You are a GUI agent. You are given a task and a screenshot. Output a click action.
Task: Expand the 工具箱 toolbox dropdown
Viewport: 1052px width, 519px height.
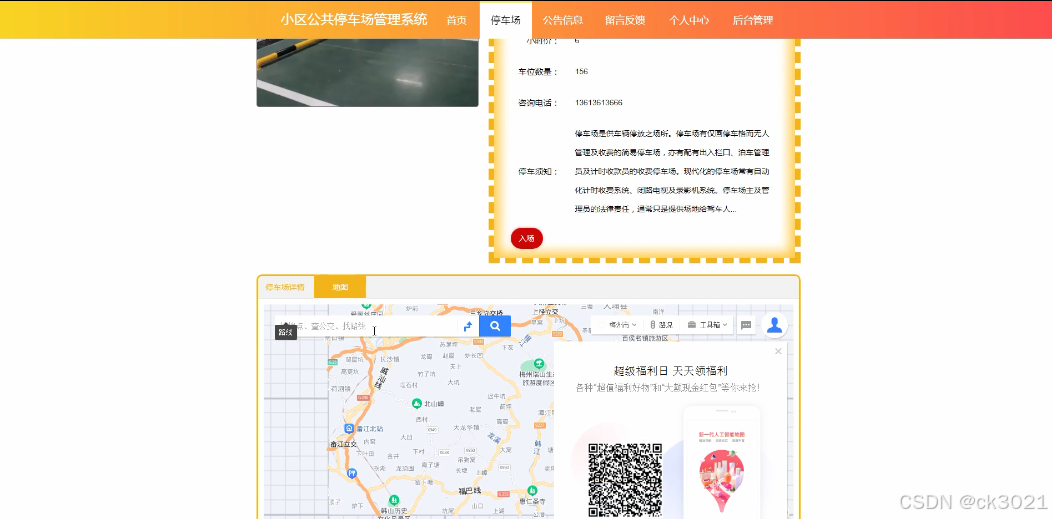coord(708,325)
